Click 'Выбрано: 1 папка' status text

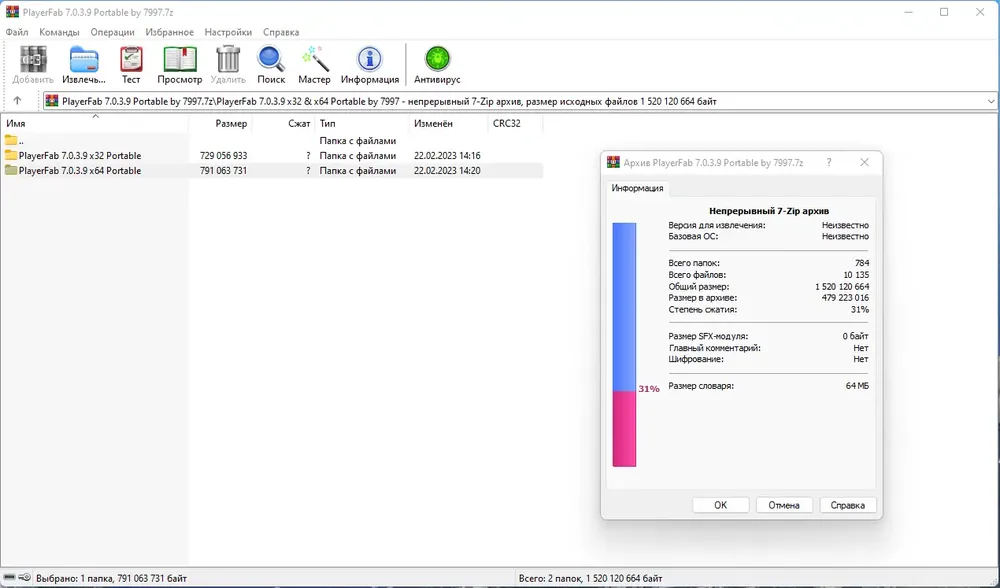click(x=112, y=578)
